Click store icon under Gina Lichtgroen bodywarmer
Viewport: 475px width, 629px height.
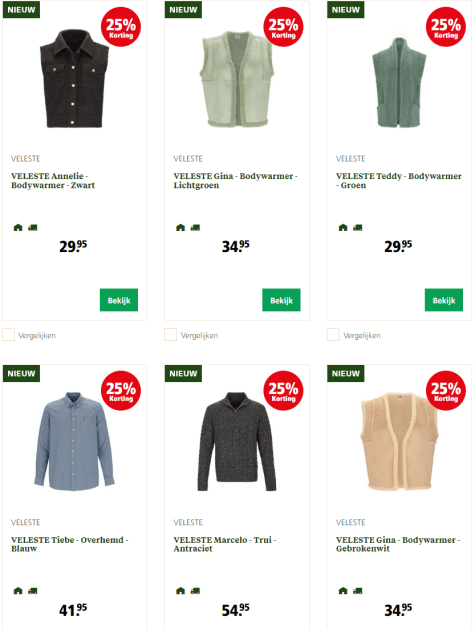click(181, 227)
